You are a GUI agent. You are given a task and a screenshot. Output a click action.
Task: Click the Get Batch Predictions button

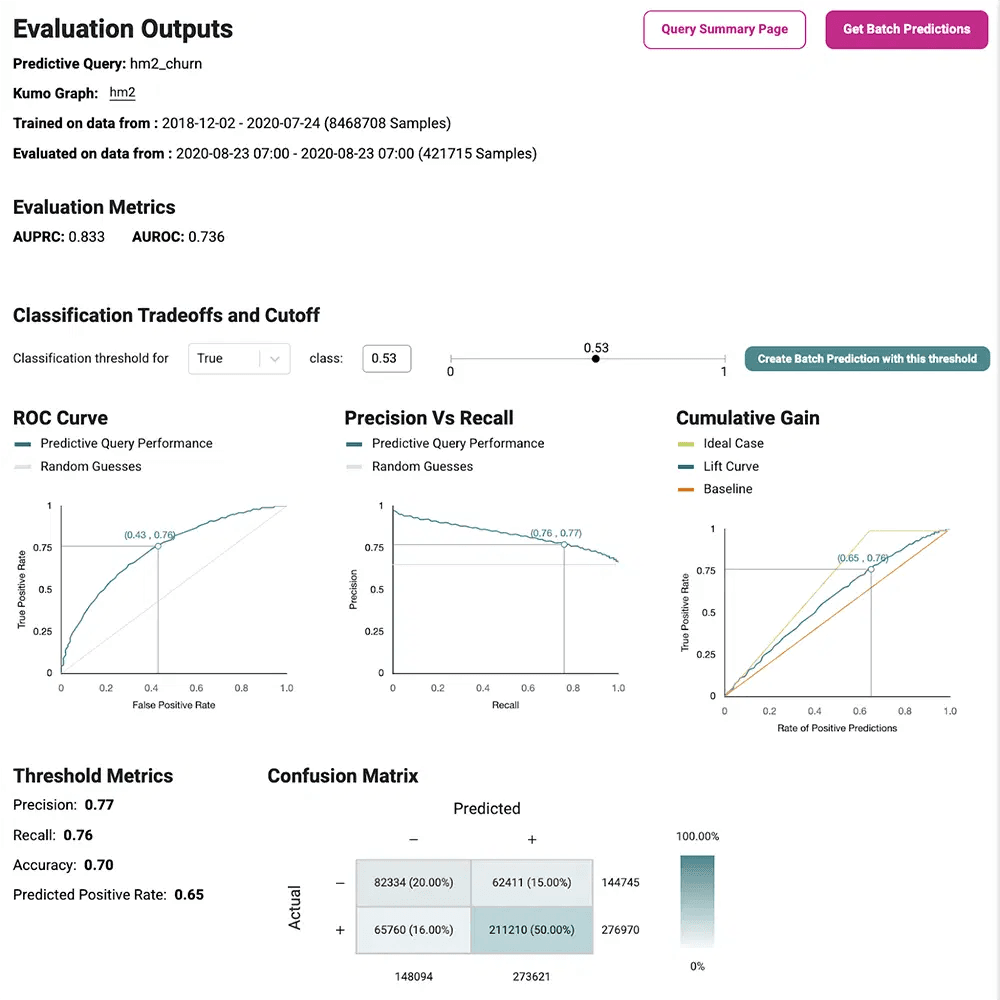click(906, 30)
